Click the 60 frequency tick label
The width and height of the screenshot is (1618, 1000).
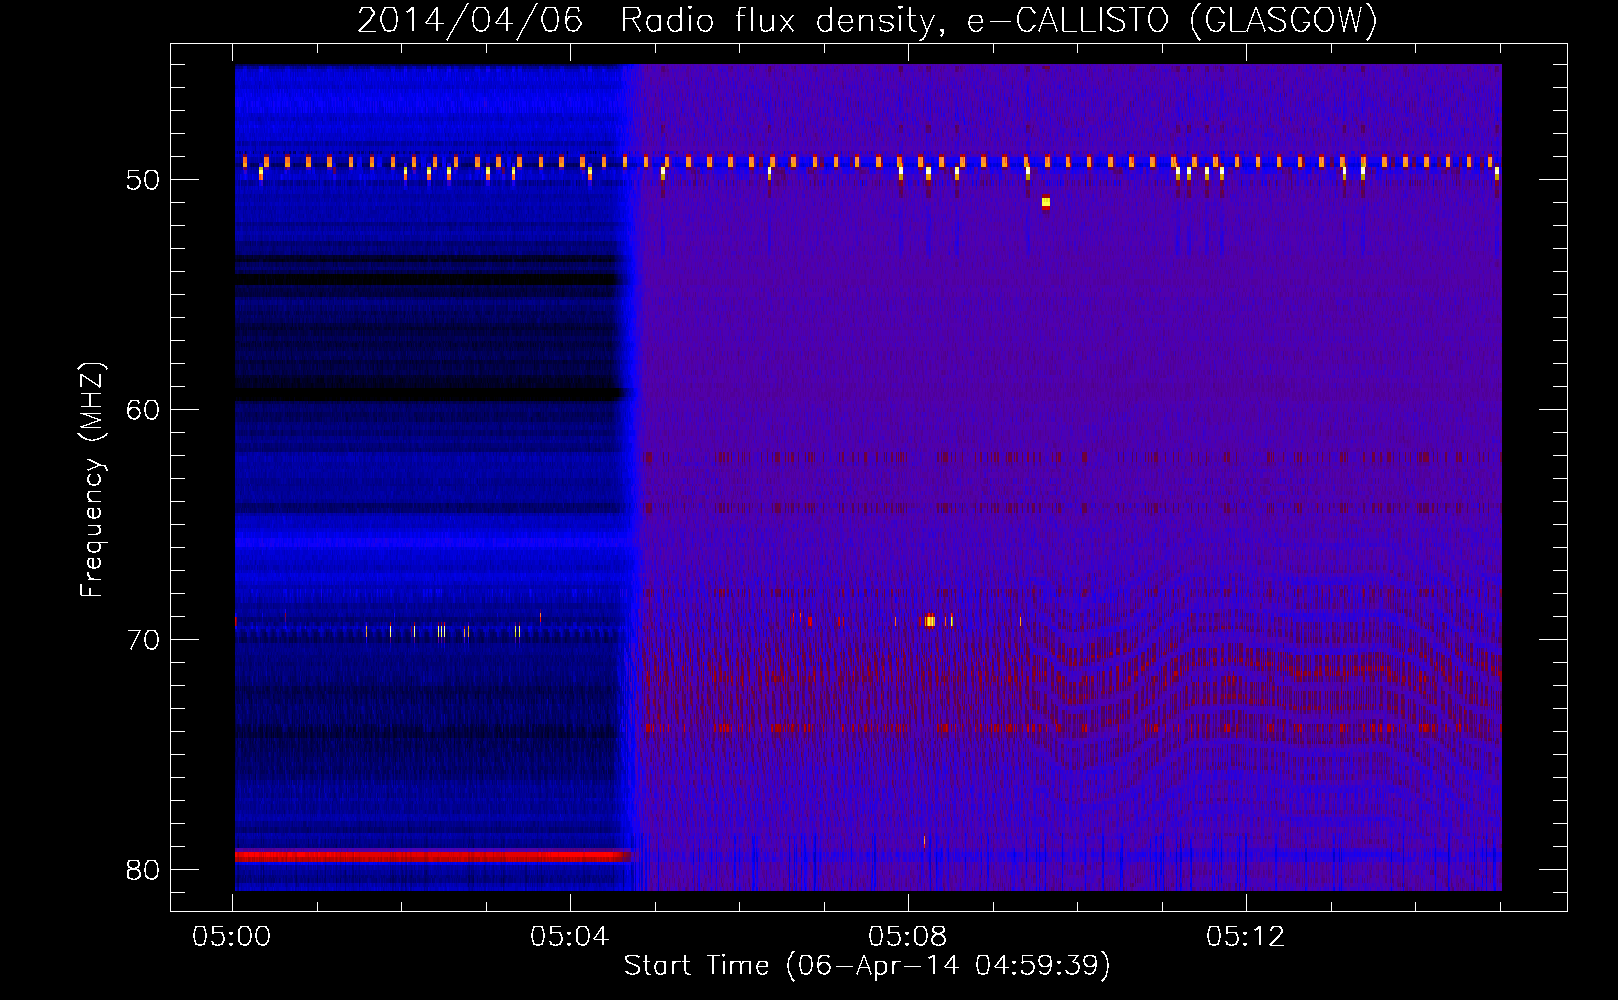tap(143, 410)
